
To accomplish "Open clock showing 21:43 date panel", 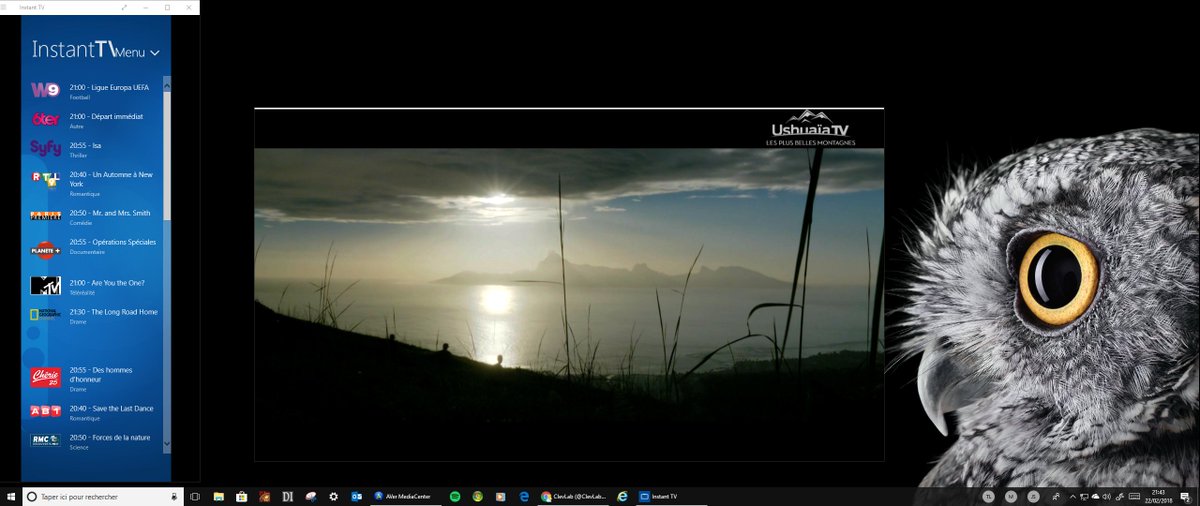I will [1159, 496].
